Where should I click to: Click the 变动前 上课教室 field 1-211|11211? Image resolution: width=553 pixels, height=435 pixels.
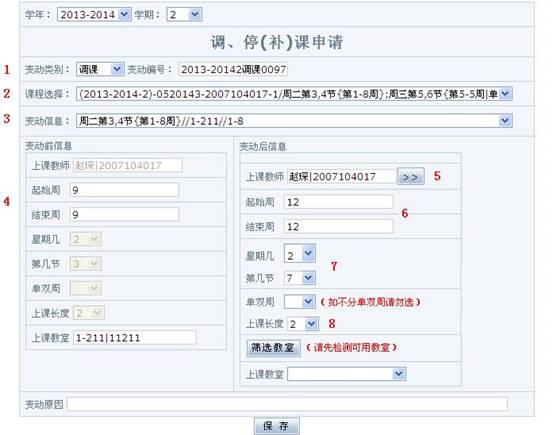135,338
